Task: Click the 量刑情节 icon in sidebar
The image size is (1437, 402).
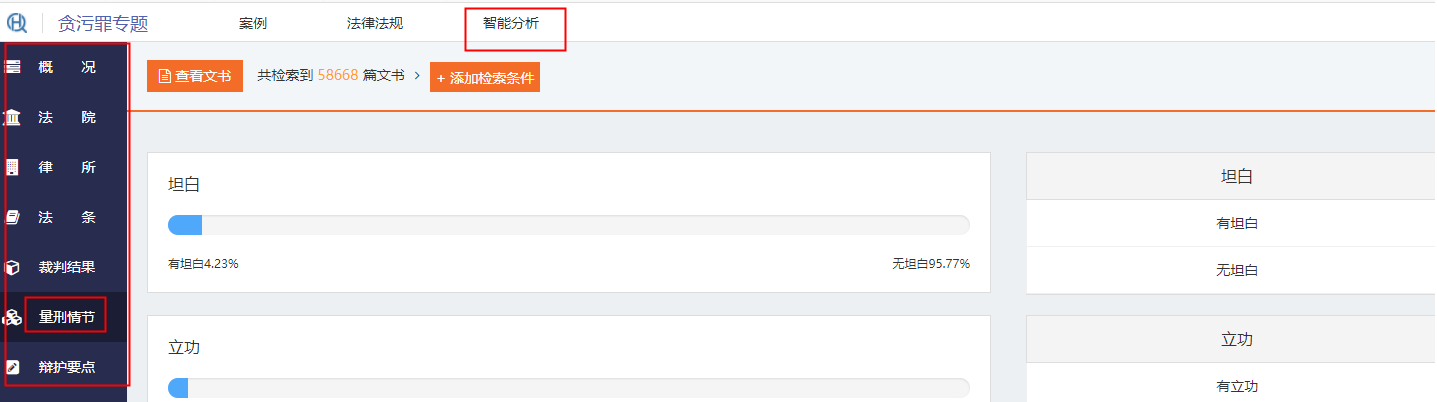Action: point(13,318)
